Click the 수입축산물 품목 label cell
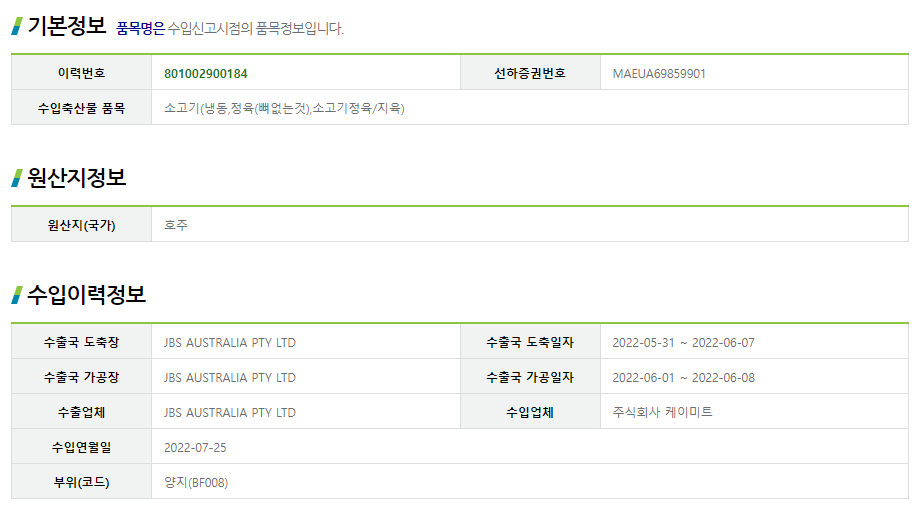The height and width of the screenshot is (506, 915). click(x=81, y=108)
